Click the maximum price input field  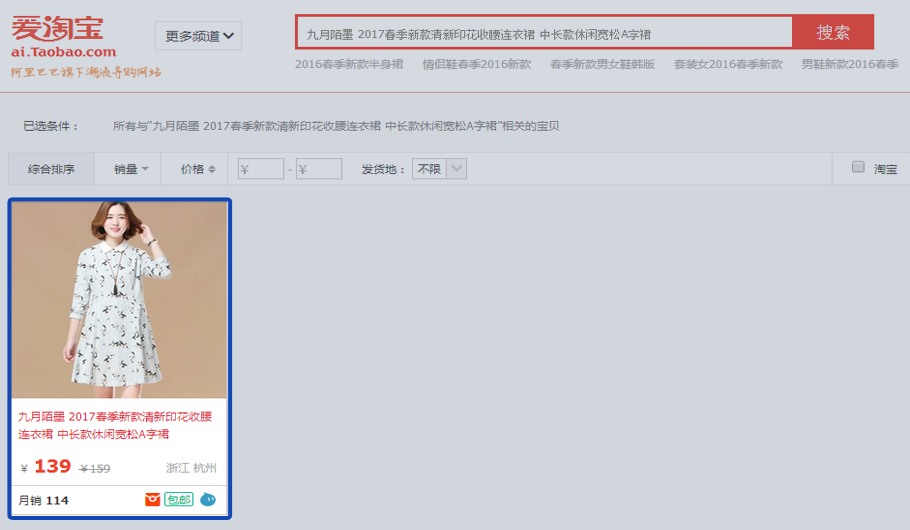[x=319, y=169]
